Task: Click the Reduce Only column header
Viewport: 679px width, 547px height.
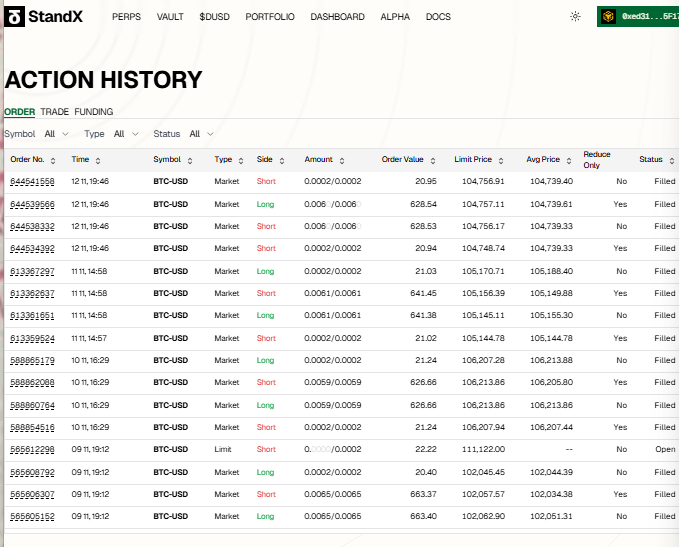Action: pyautogui.click(x=597, y=160)
